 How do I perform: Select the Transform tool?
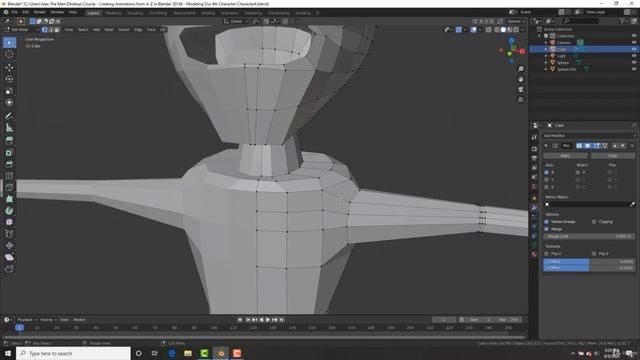[9, 103]
